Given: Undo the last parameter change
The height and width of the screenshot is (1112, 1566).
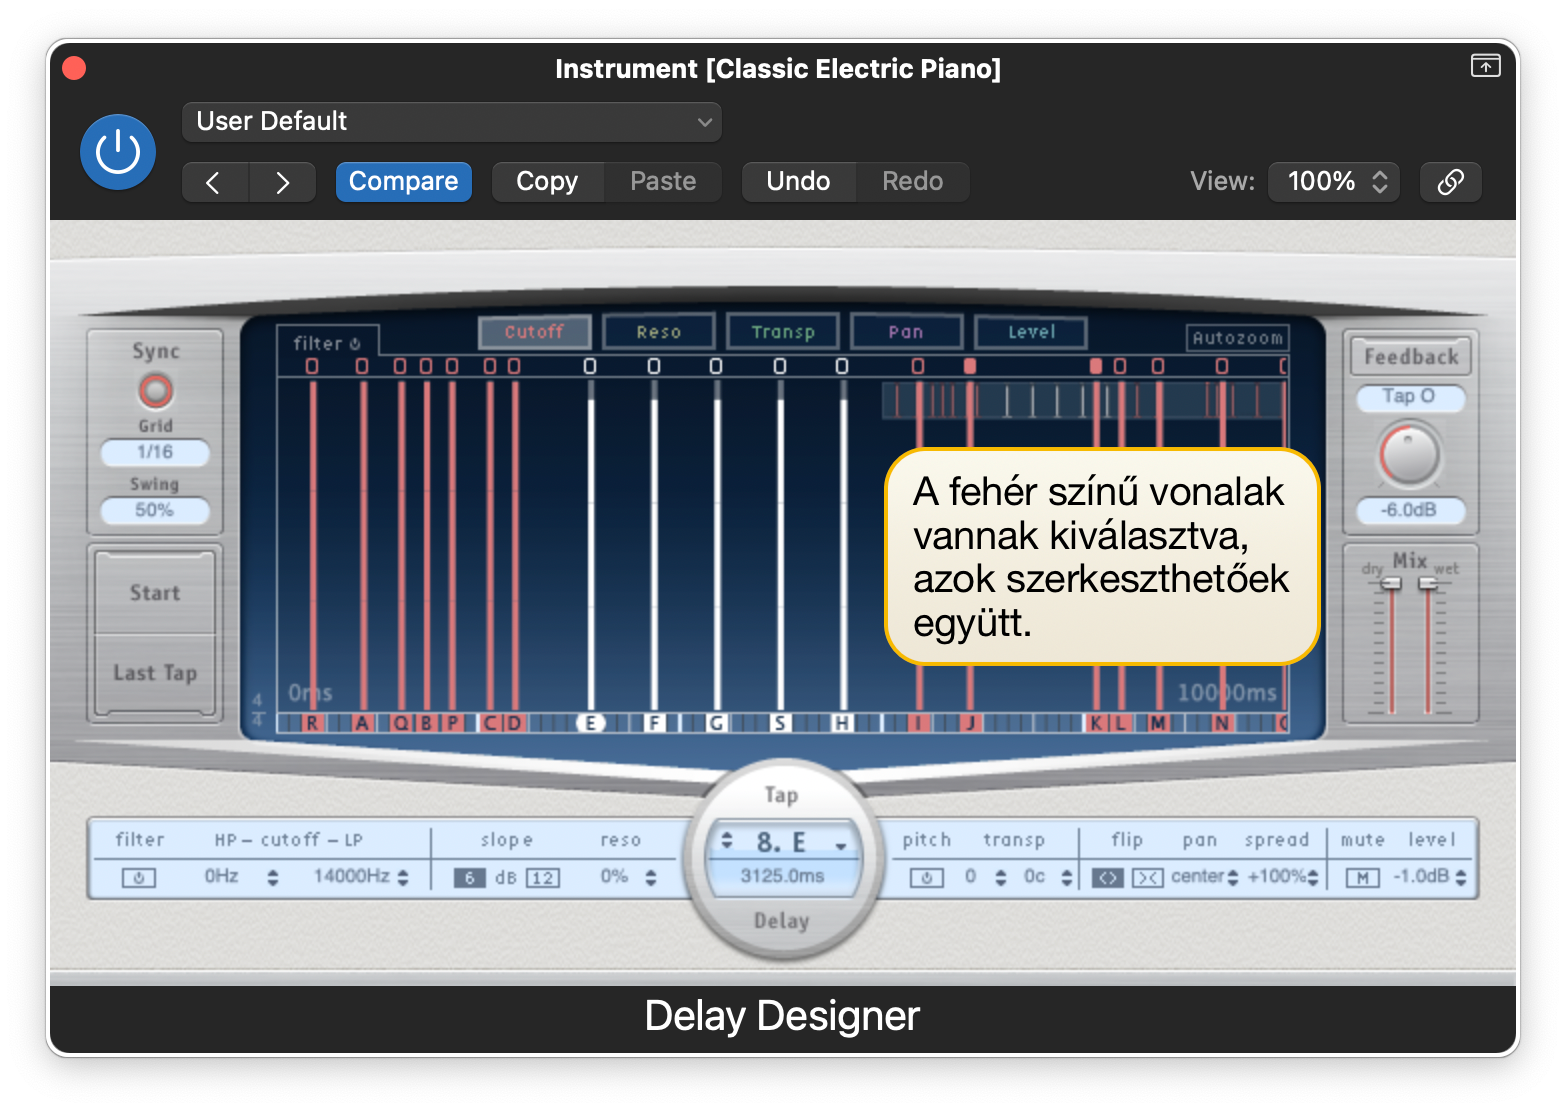Looking at the screenshot, I should pos(798,182).
